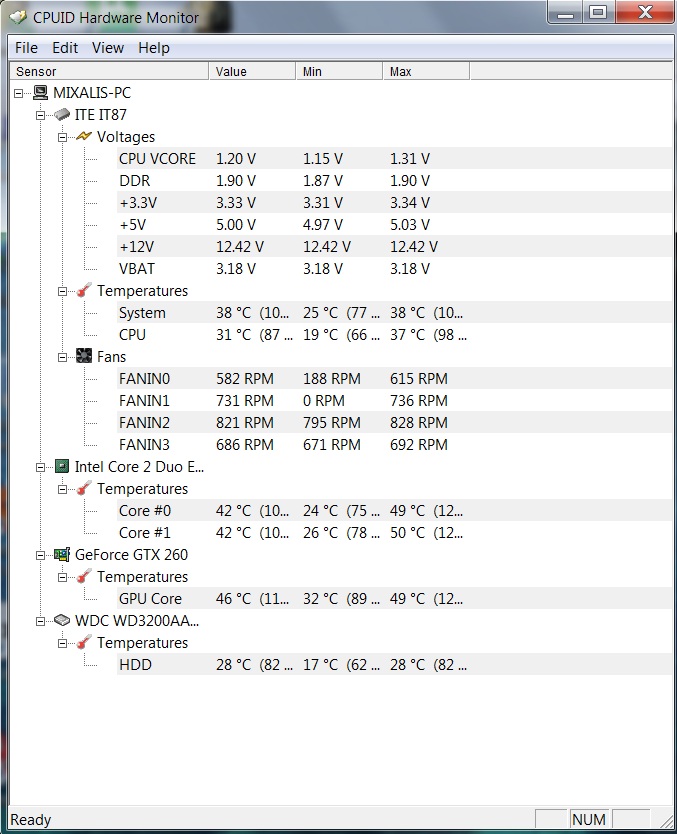Click the 671 RPM minimum of FANIN3

pos(331,445)
